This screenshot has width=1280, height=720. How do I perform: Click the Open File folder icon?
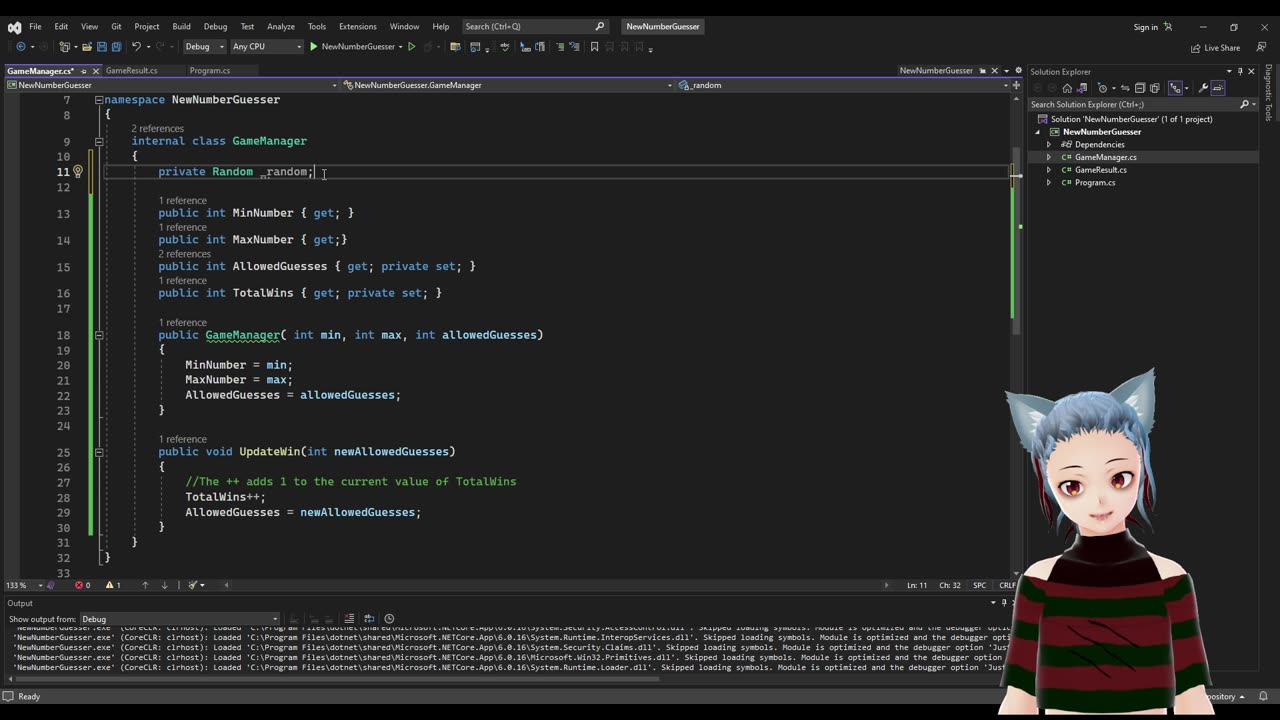(x=87, y=46)
